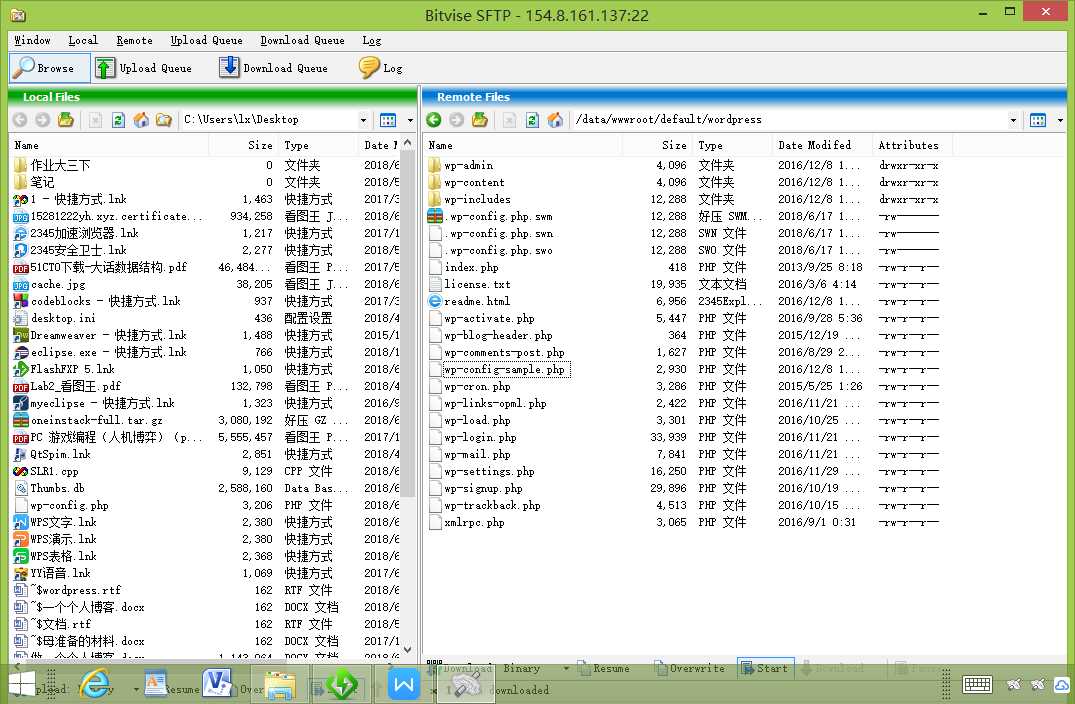Image resolution: width=1075 pixels, height=704 pixels.
Task: Open the Download Queue toolbar button
Action: pyautogui.click(x=274, y=68)
